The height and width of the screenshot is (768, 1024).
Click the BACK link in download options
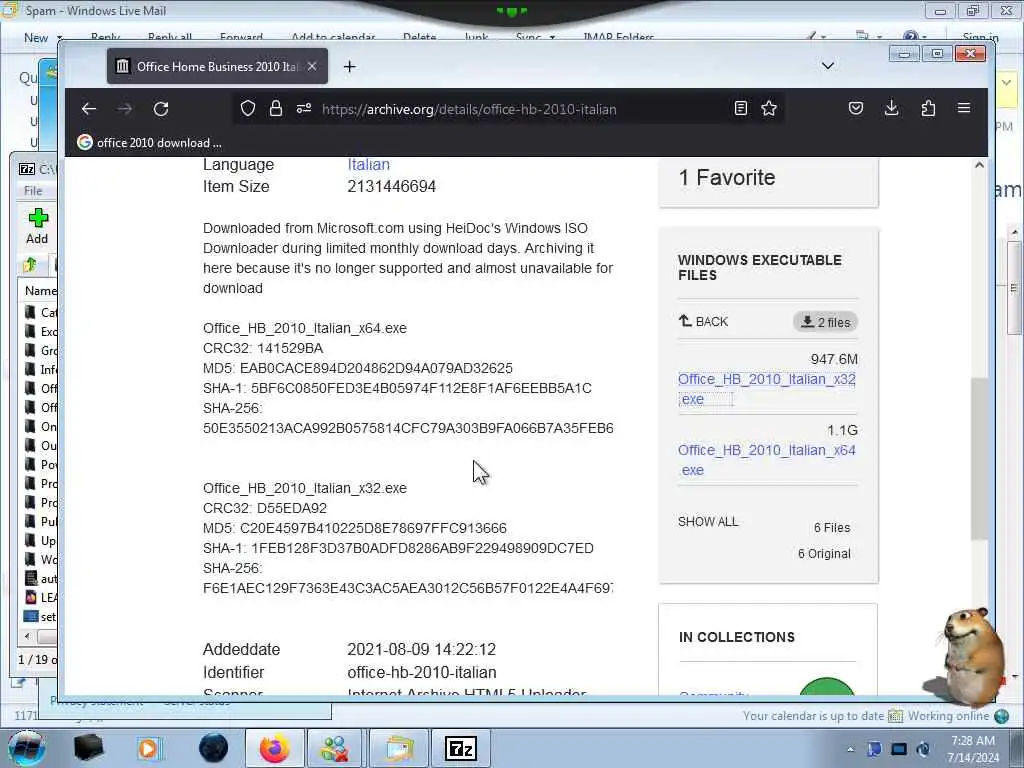pyautogui.click(x=703, y=321)
